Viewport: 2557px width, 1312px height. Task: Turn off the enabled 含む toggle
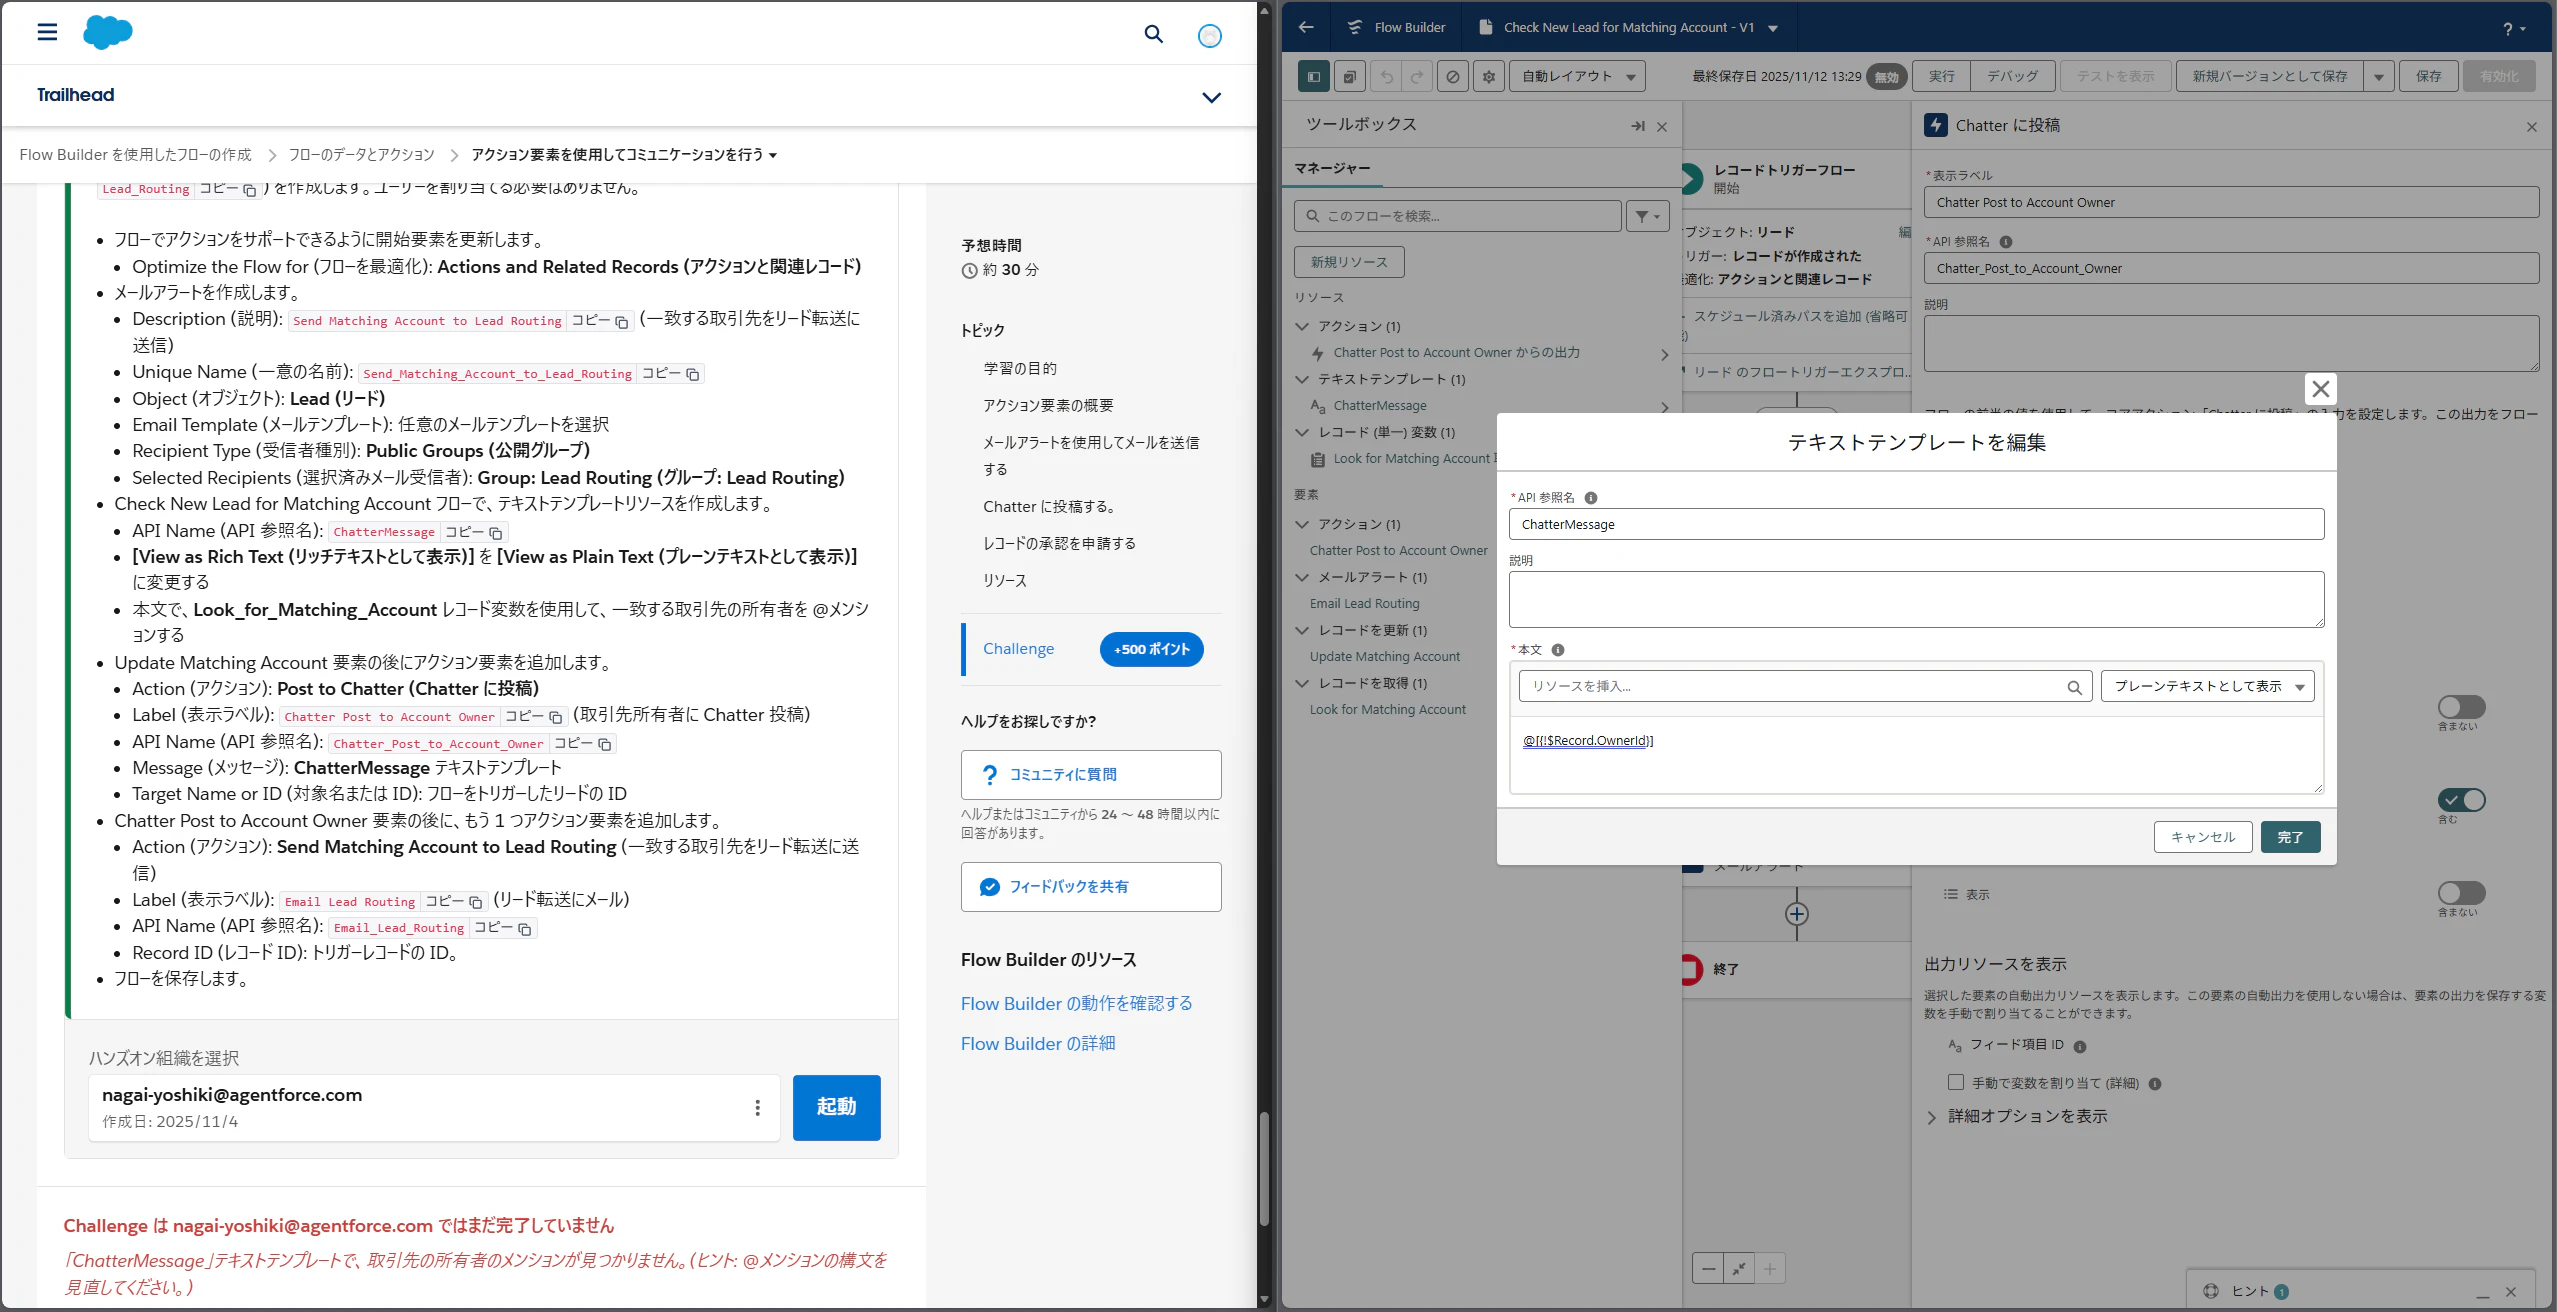[2461, 800]
